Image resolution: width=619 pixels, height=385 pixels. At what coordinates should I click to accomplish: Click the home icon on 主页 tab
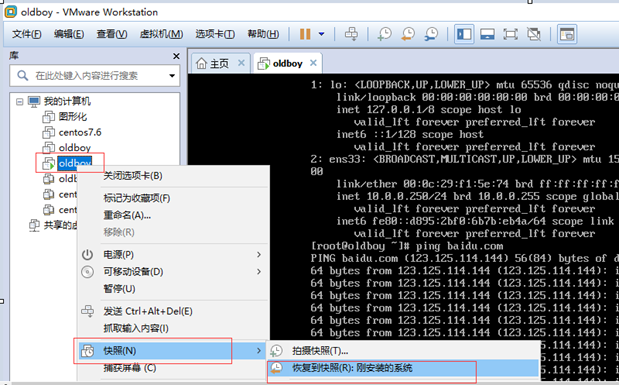coord(201,63)
